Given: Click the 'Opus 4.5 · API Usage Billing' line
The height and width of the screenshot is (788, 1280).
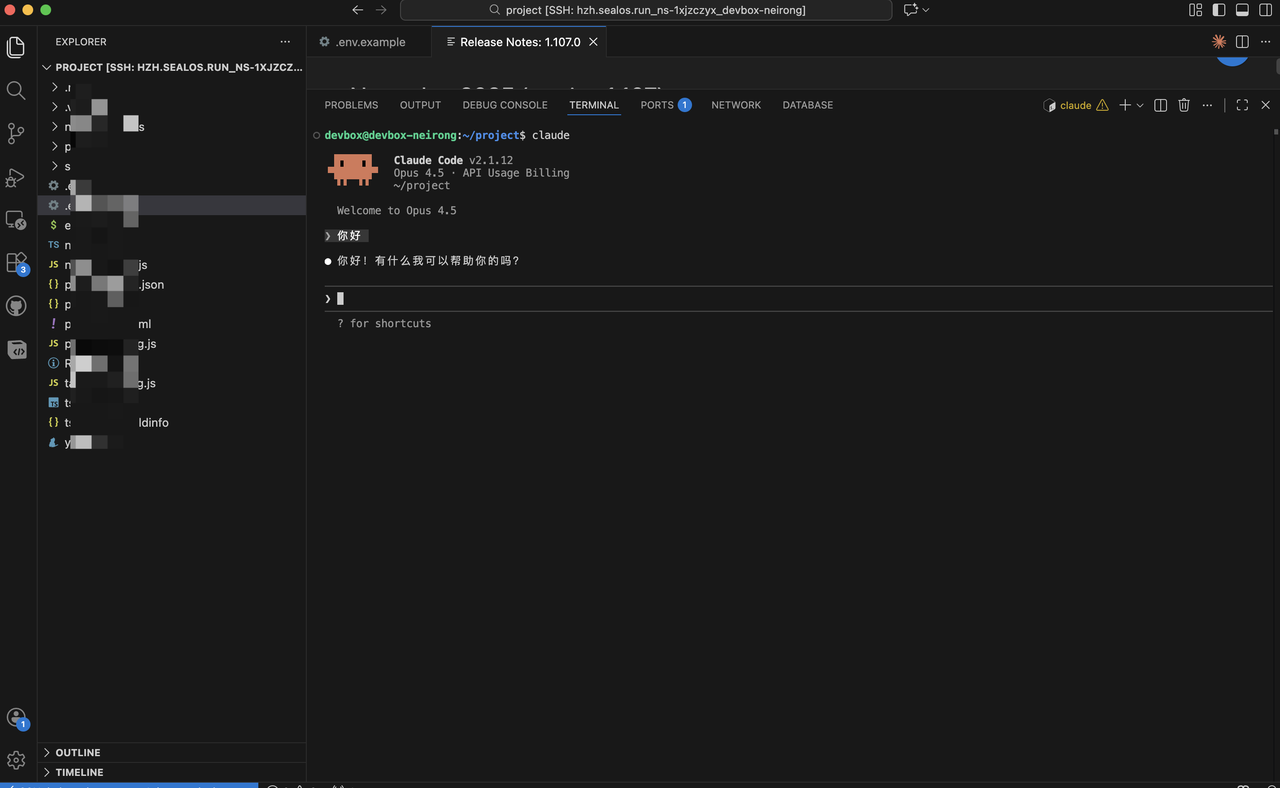Looking at the screenshot, I should click(481, 173).
